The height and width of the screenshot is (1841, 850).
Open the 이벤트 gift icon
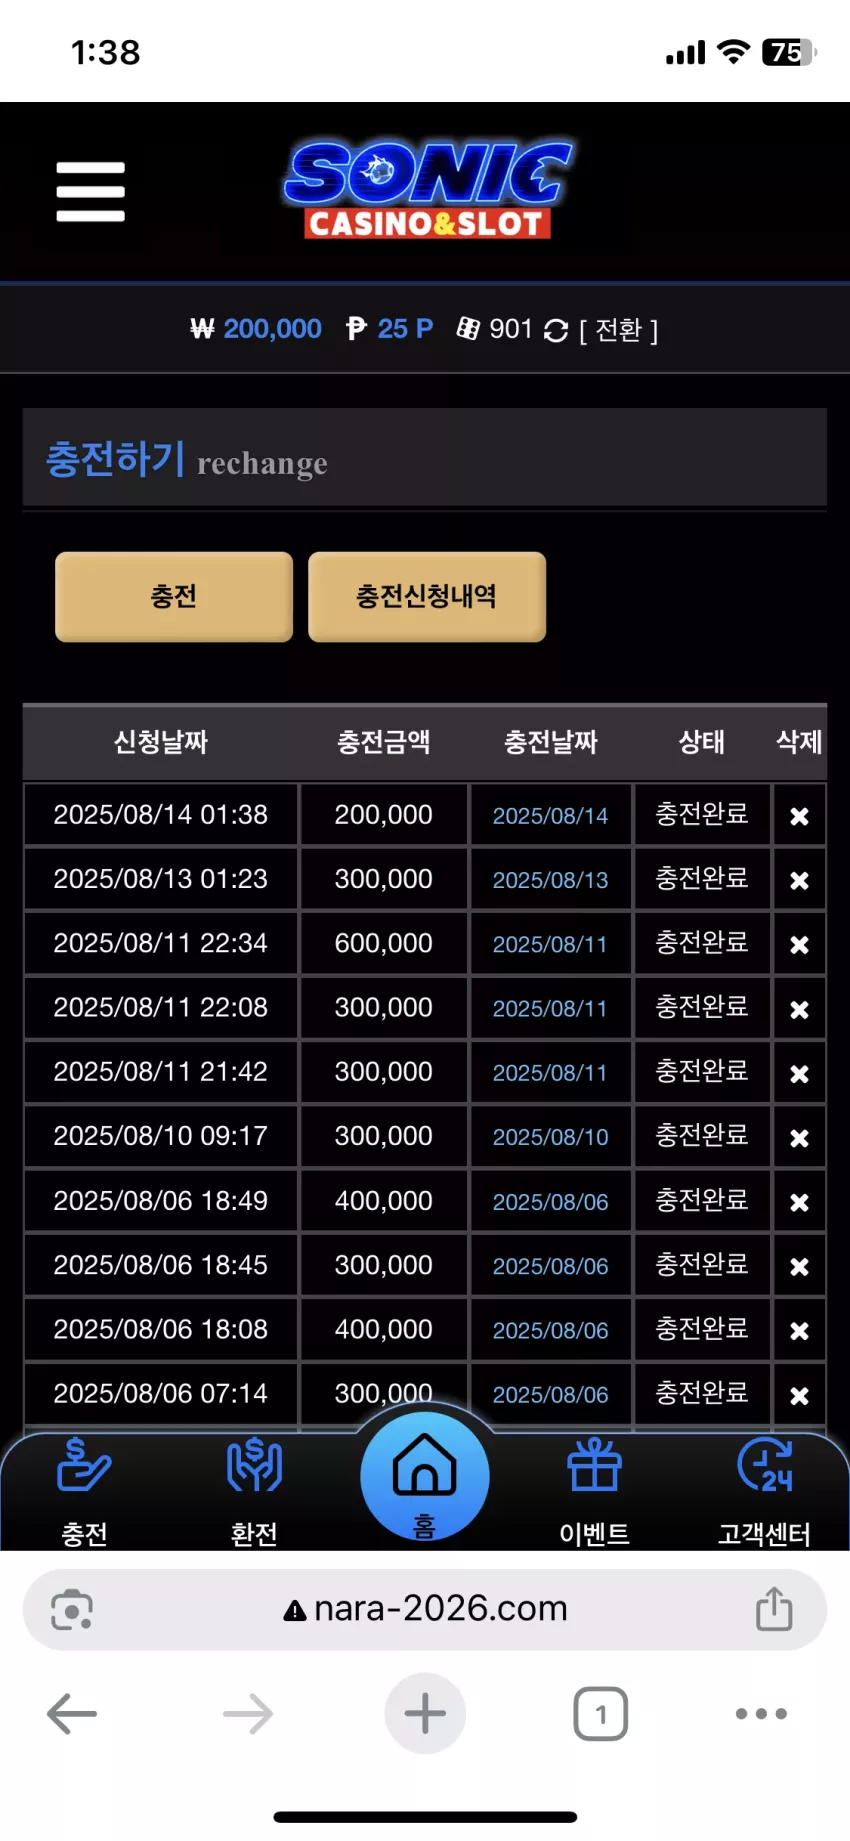[x=595, y=1491]
